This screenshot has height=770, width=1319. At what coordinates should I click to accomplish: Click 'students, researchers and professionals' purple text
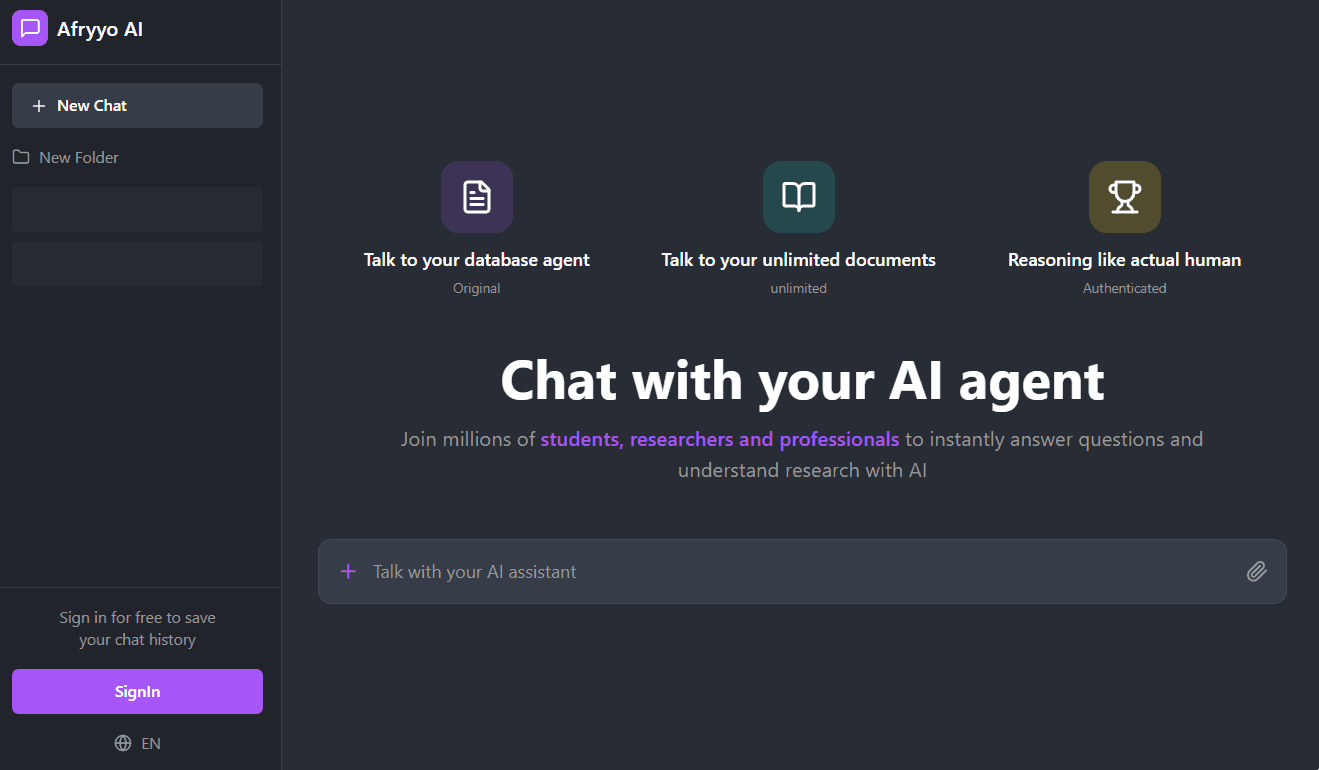720,439
